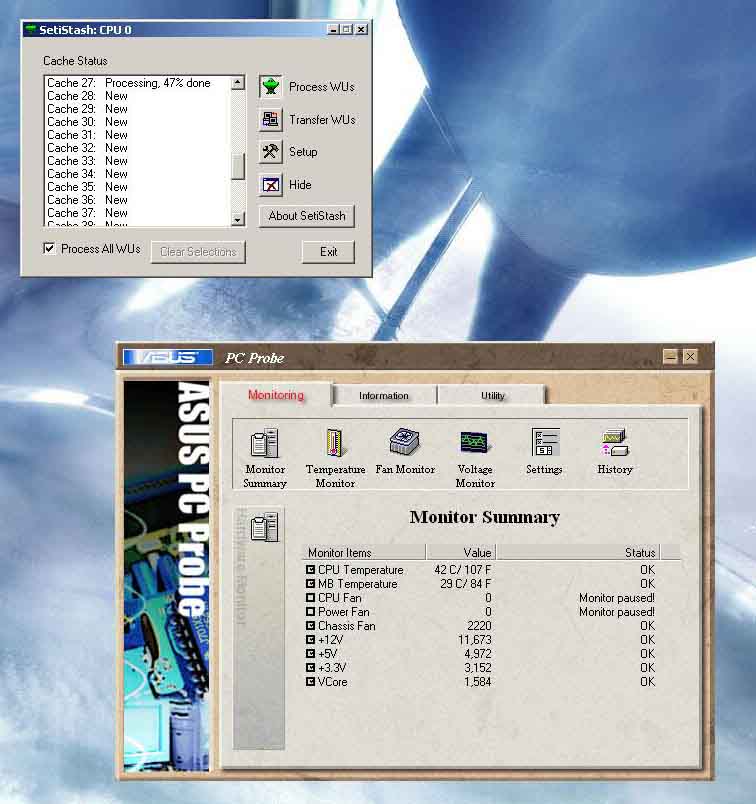Switch to the Monitoring tab
This screenshot has height=804, width=756.
tap(276, 395)
